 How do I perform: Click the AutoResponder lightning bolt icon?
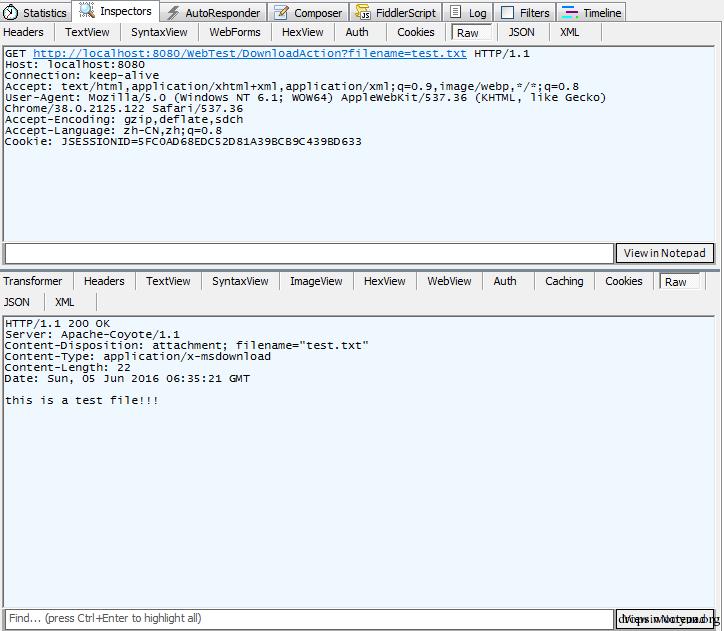(173, 12)
